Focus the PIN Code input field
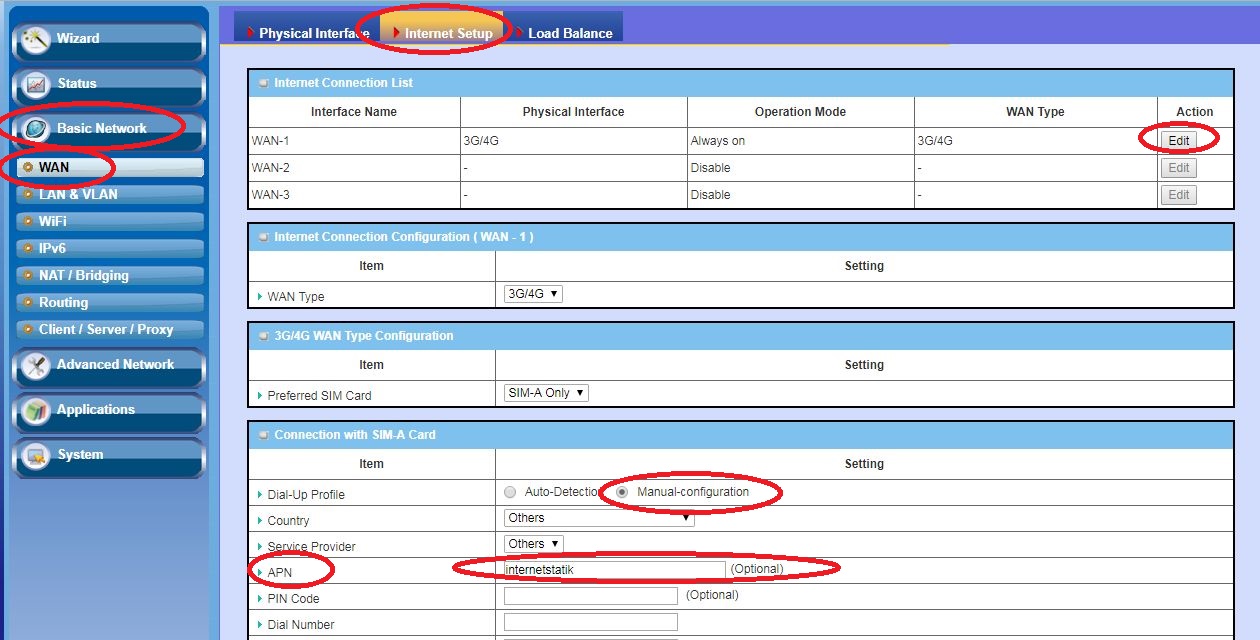 [590, 596]
